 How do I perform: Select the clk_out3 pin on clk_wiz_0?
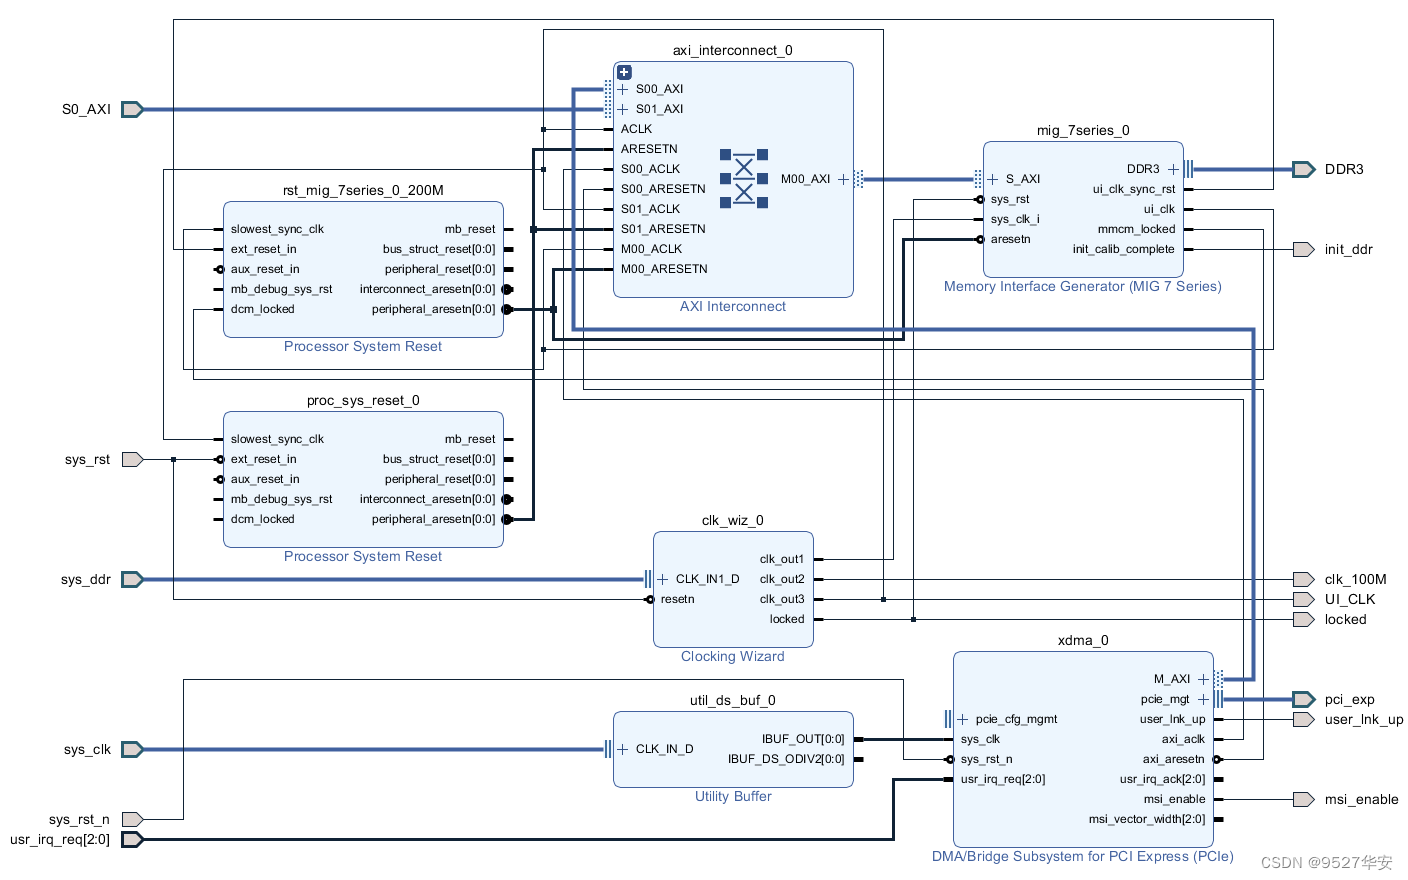782,599
